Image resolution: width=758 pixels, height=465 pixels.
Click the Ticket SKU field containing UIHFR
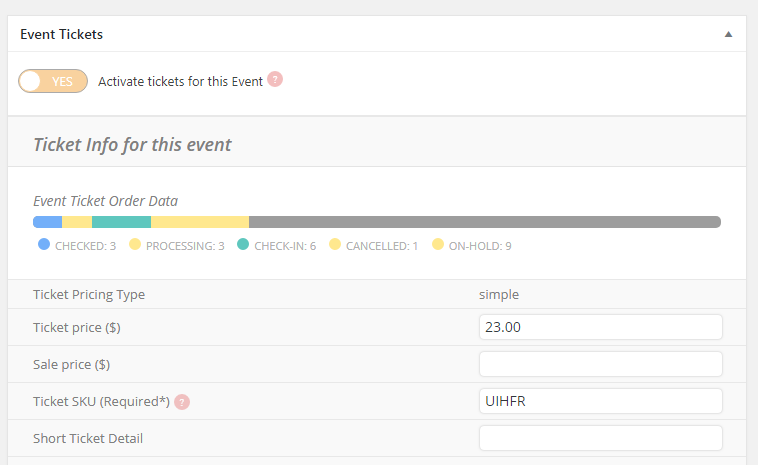point(601,401)
